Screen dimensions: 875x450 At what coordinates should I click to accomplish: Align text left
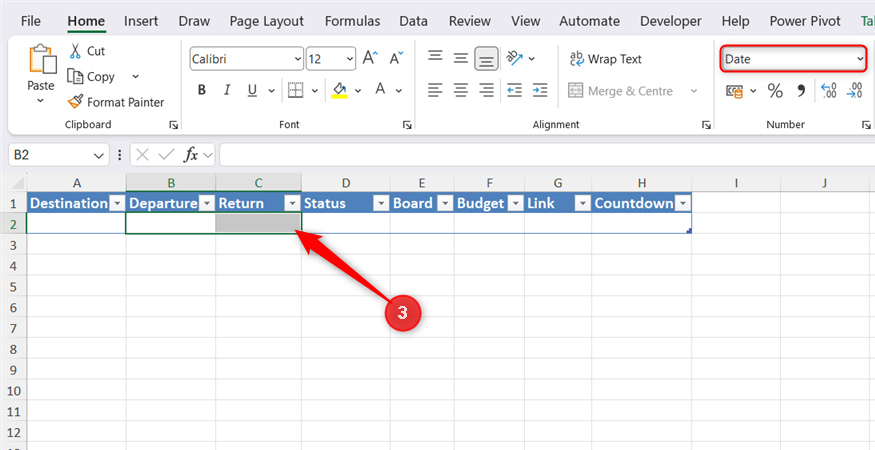pos(435,90)
